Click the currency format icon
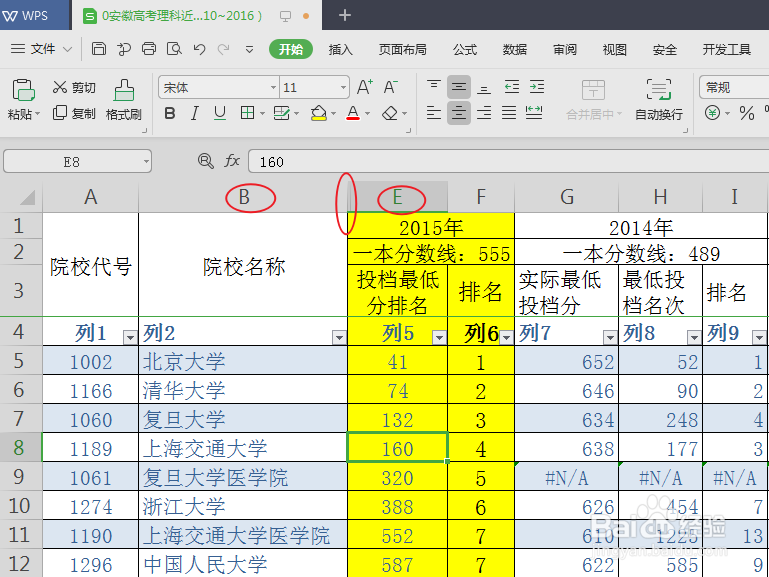 coord(713,113)
